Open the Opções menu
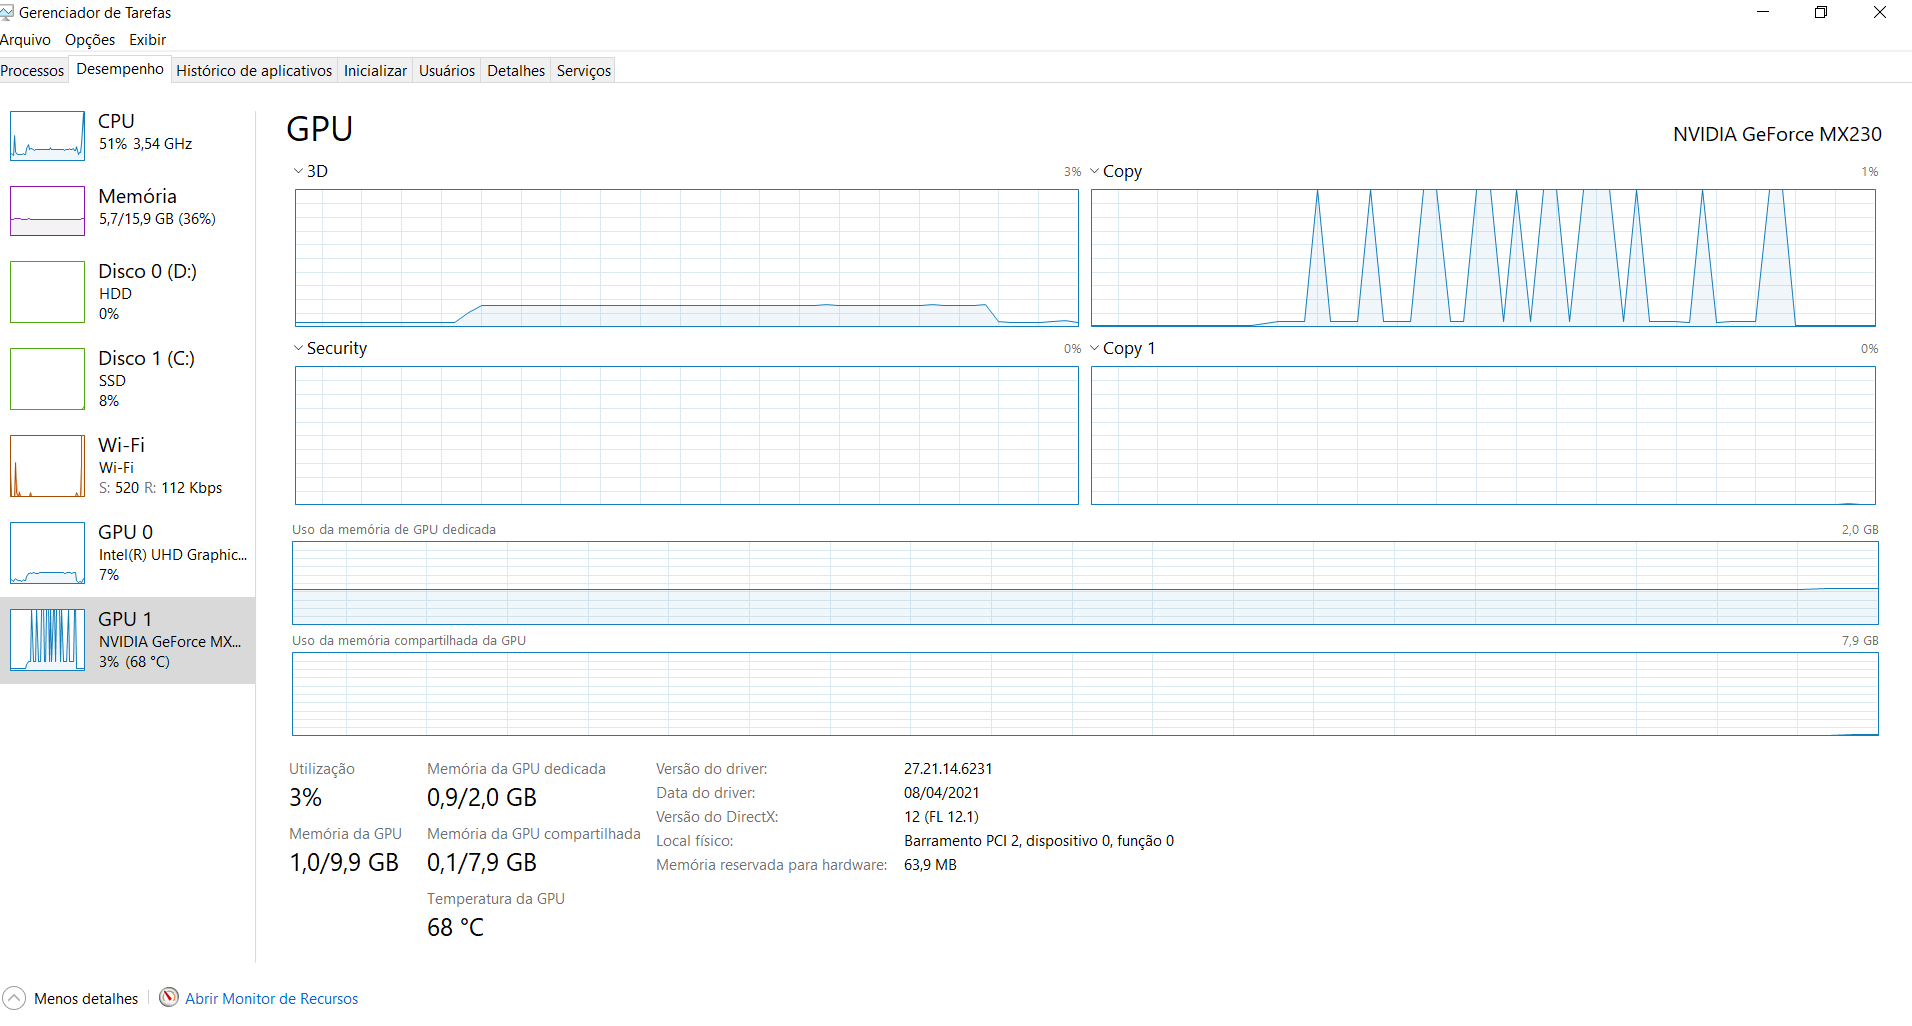This screenshot has height=1026, width=1912. pos(90,40)
